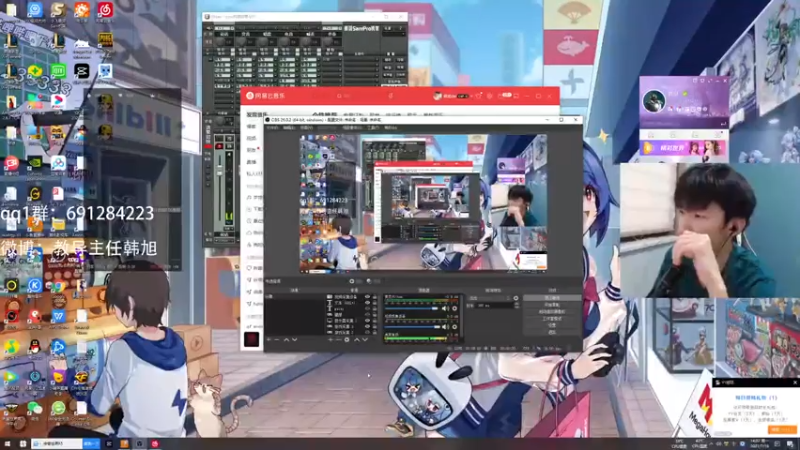The width and height of the screenshot is (800, 450).
Task: Click add scene plus icon in OBS
Action: coord(269,339)
